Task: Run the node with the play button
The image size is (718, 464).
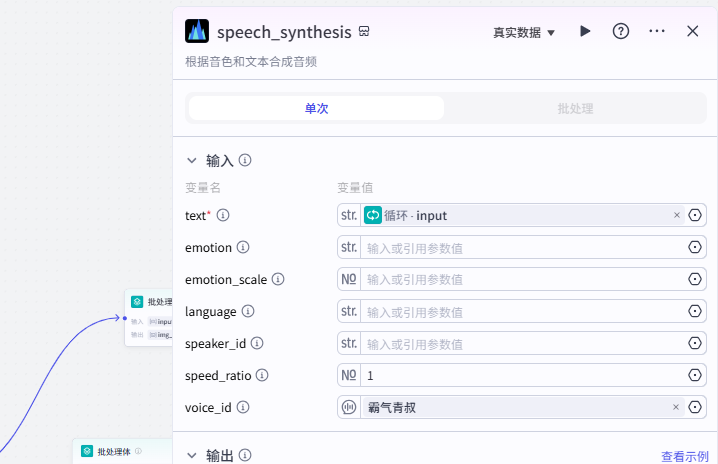Action: coord(585,31)
